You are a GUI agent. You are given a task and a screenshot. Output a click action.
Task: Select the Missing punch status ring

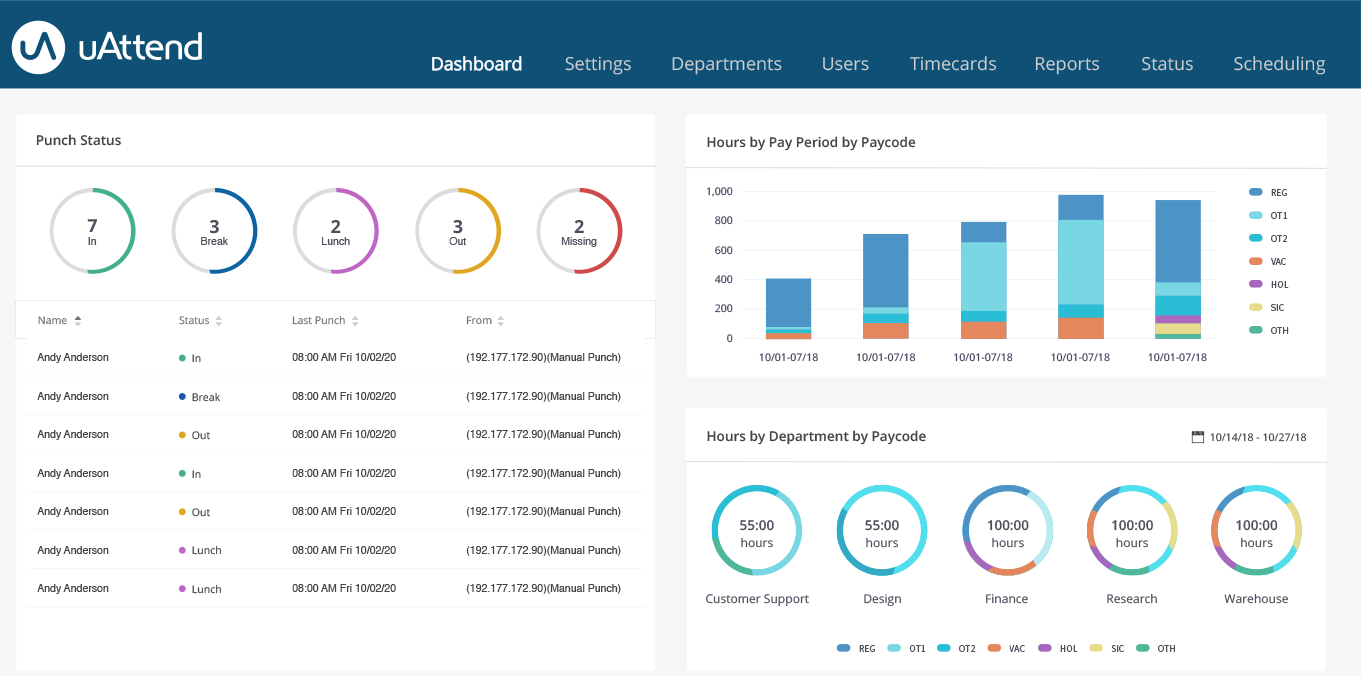pos(579,231)
